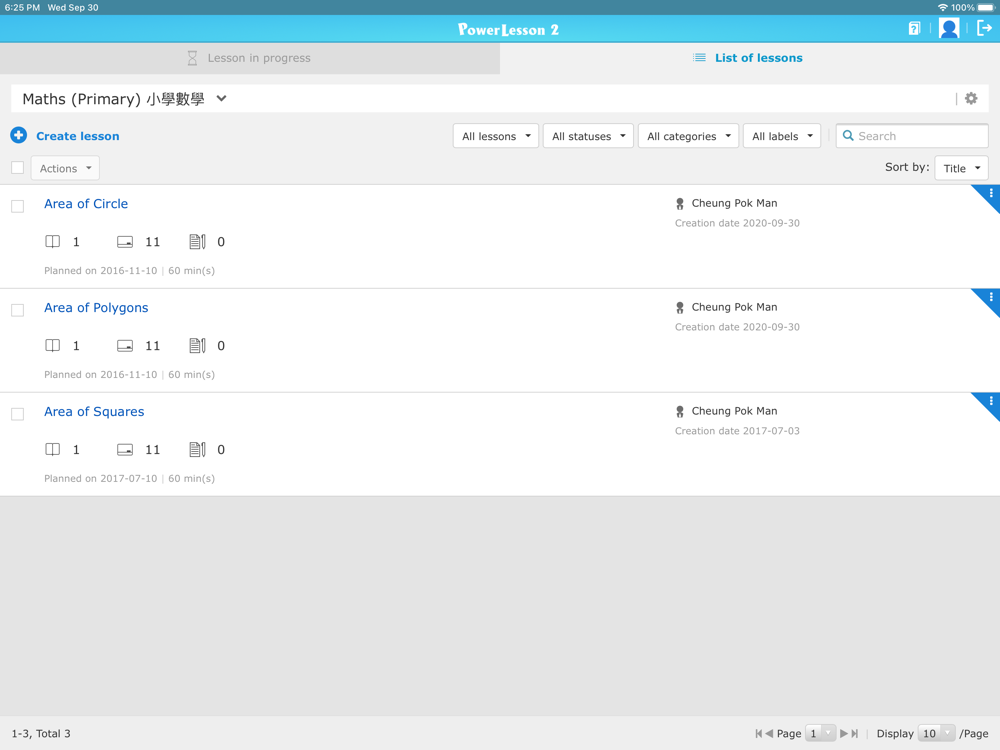Click the worksheet icon in Area of Squares row
This screenshot has height=750, width=1000.
click(x=197, y=450)
